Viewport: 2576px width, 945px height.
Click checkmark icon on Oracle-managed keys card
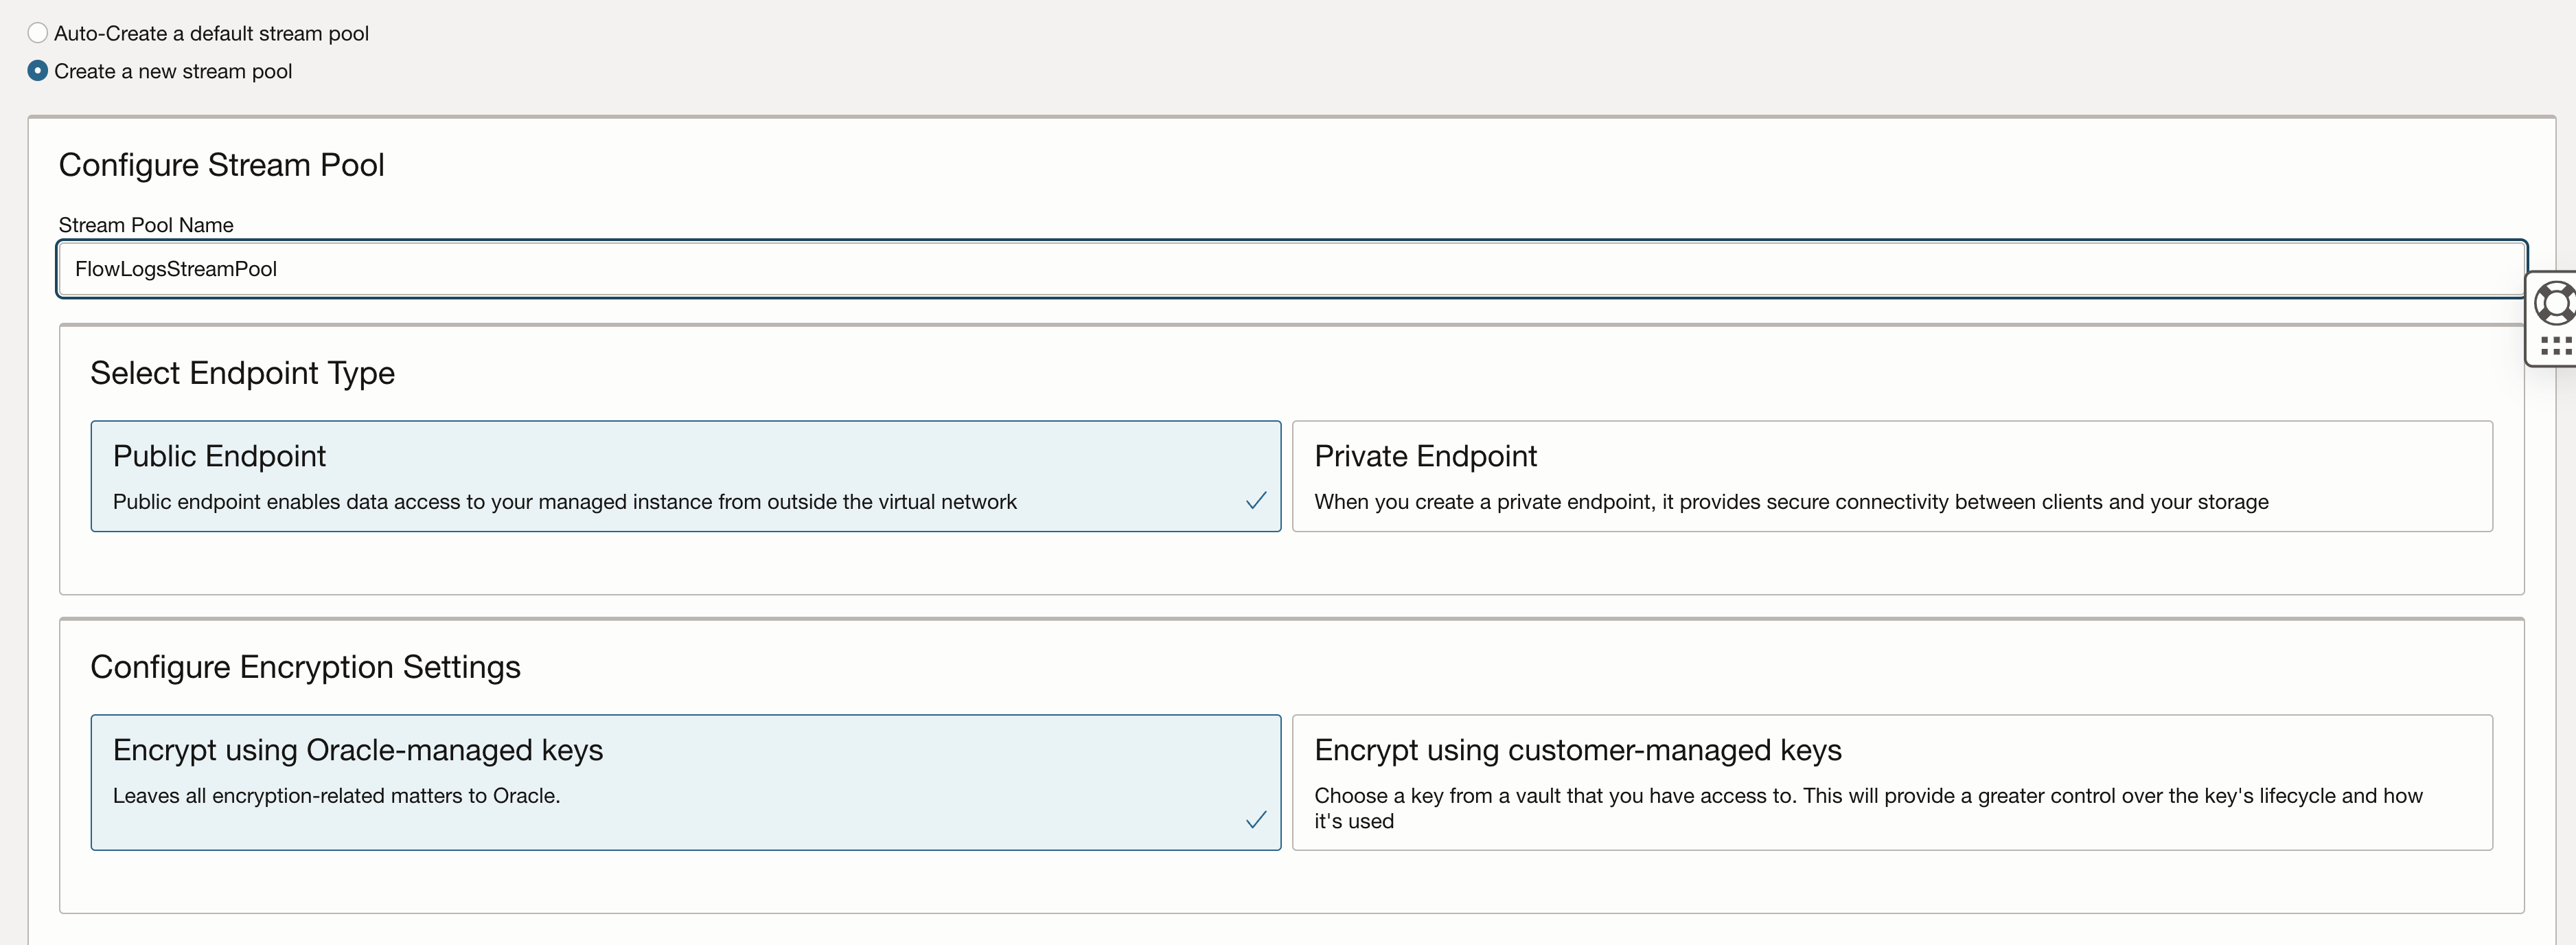point(1256,820)
